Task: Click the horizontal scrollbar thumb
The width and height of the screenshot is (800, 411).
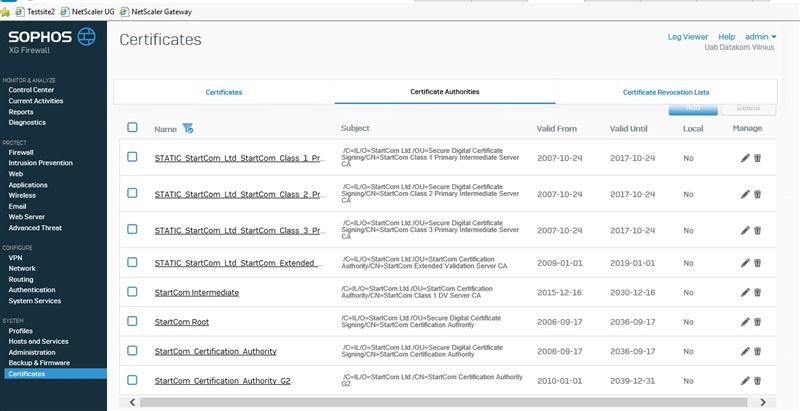Action: click(x=443, y=402)
